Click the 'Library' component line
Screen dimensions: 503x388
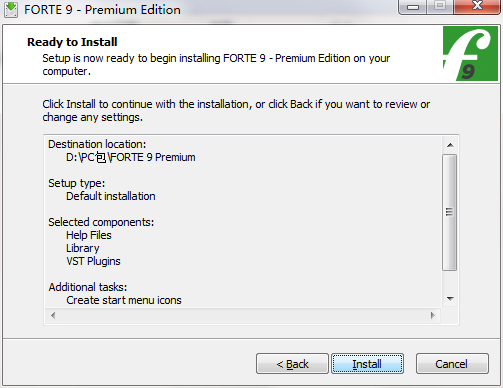[x=83, y=248]
